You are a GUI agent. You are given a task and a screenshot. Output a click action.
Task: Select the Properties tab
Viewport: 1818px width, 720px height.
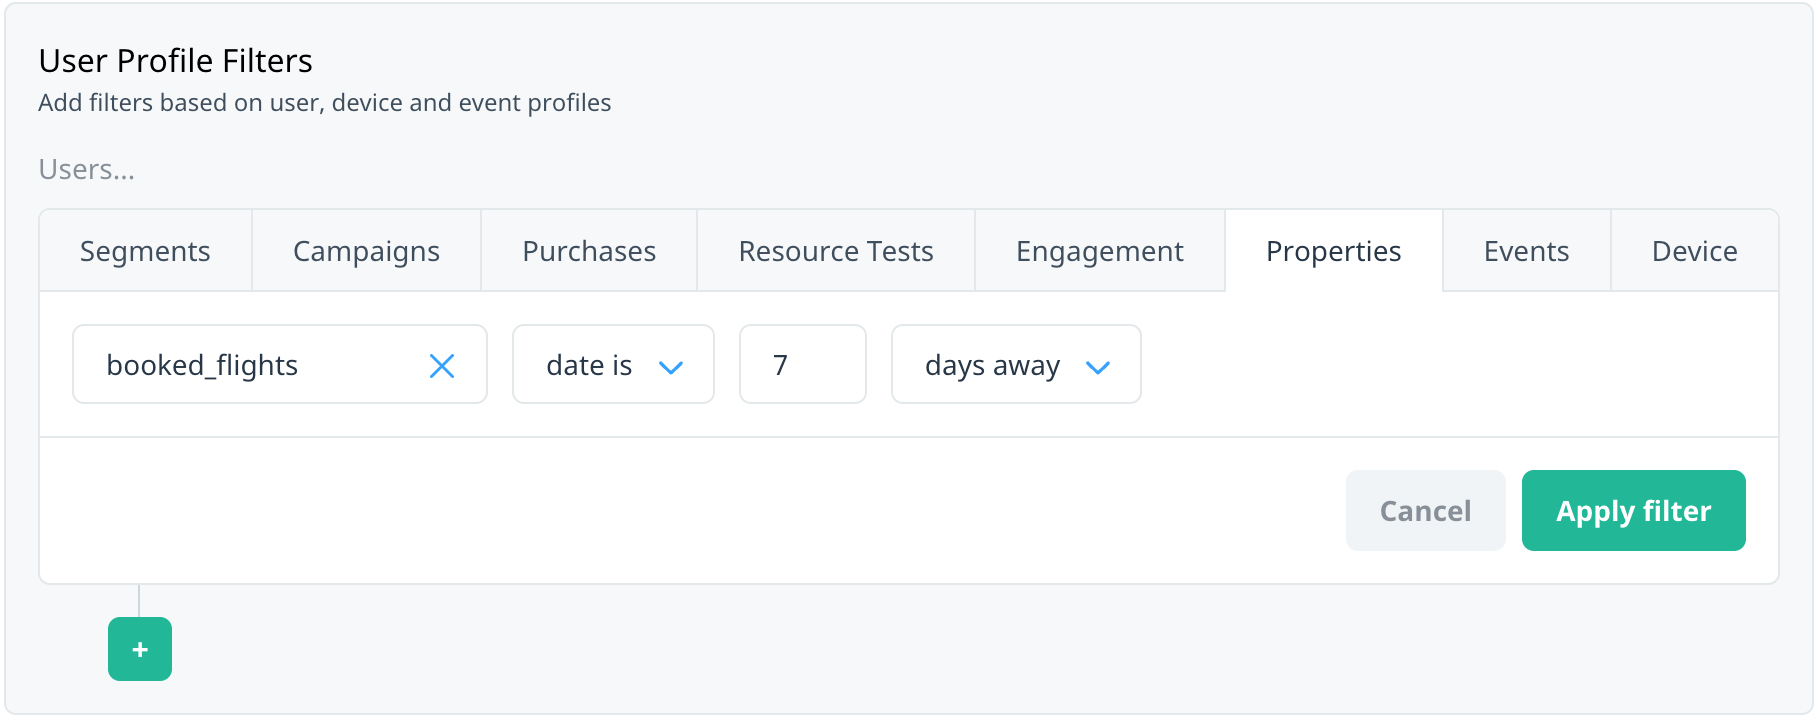[x=1334, y=251]
